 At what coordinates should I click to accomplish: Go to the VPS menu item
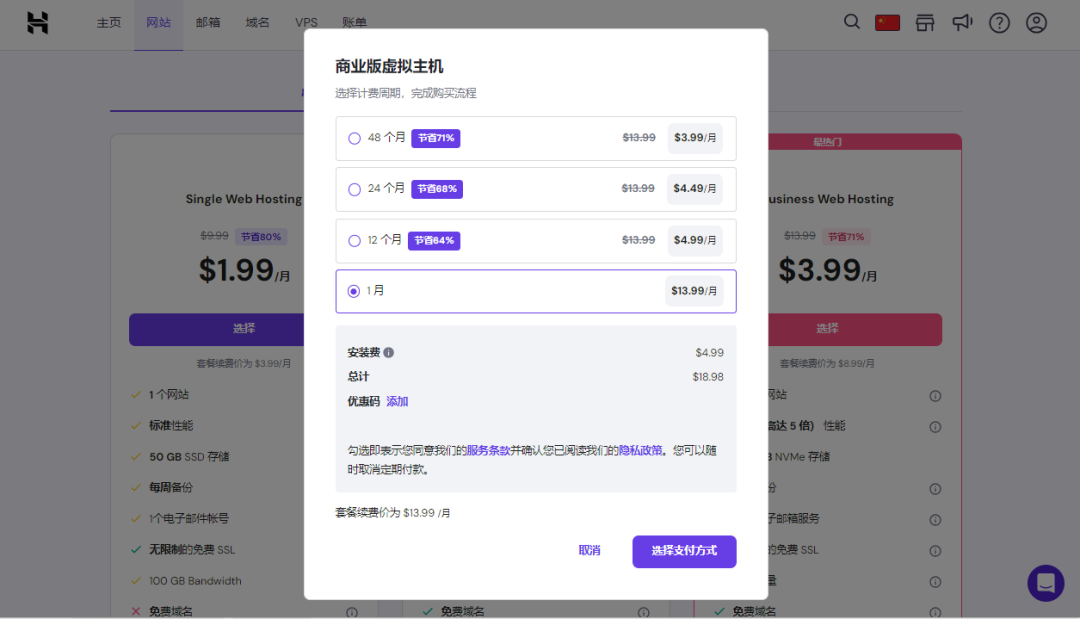tap(306, 23)
